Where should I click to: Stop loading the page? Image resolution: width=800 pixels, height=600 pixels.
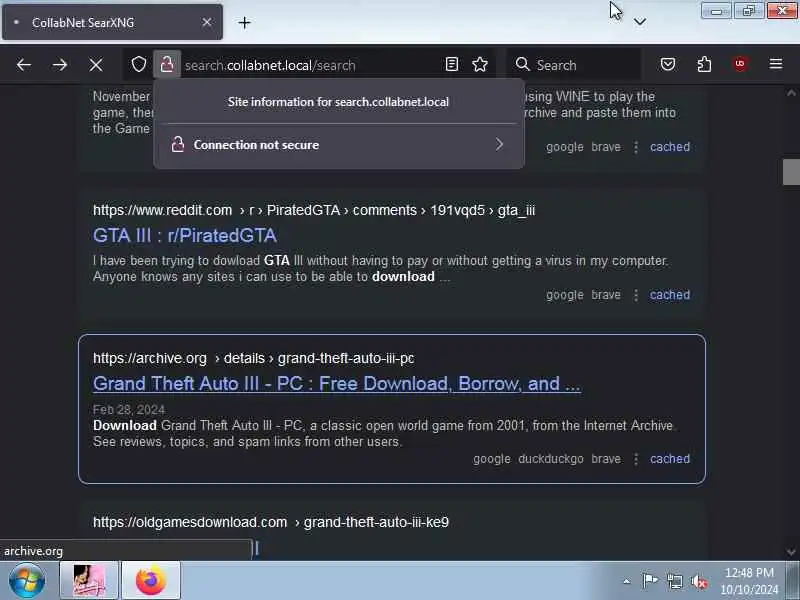(x=95, y=65)
